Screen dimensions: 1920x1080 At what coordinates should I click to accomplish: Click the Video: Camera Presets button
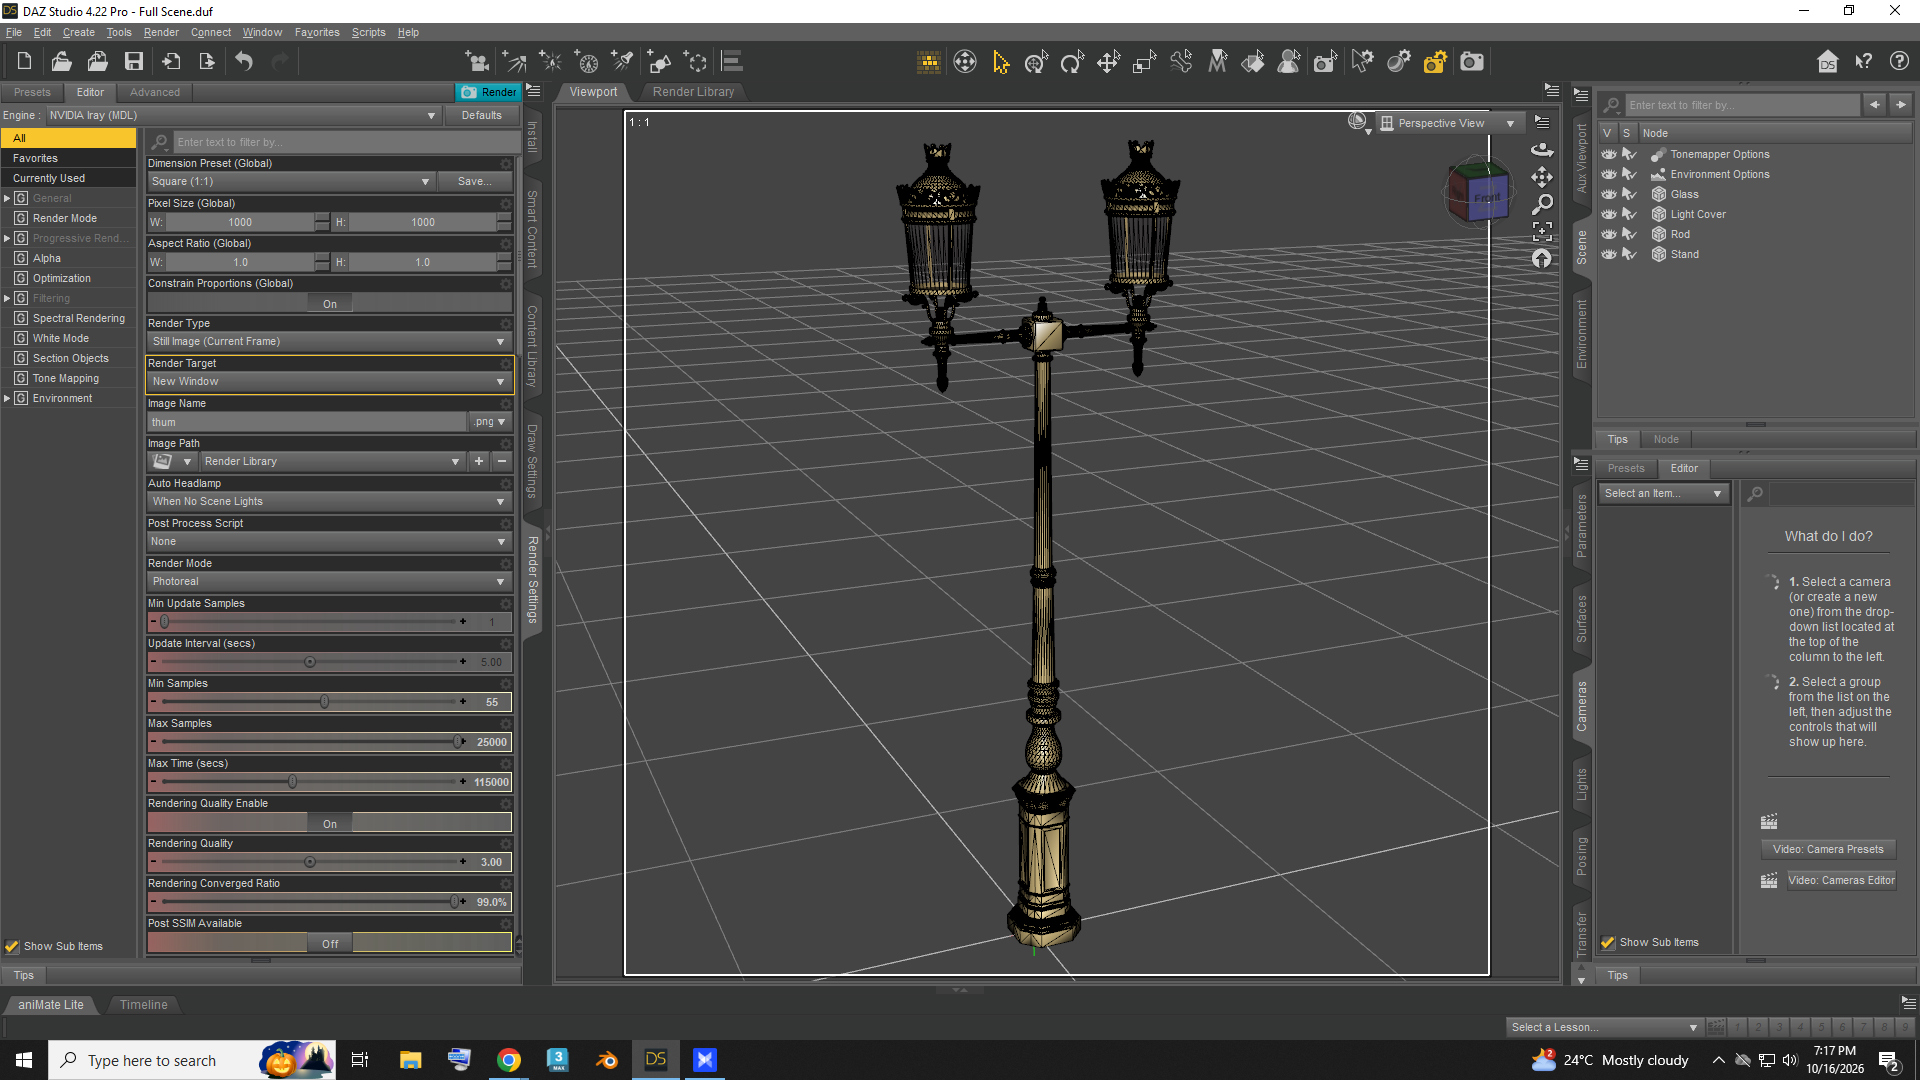coord(1828,849)
